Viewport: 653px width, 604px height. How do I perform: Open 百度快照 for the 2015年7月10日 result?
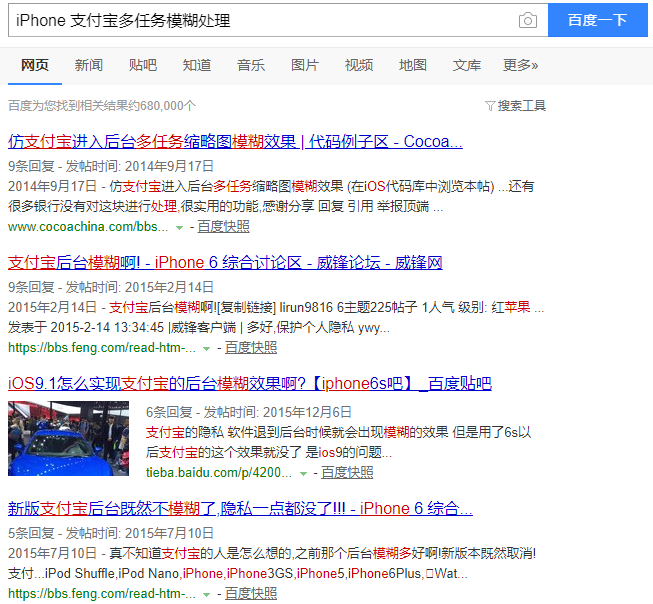pos(251,593)
